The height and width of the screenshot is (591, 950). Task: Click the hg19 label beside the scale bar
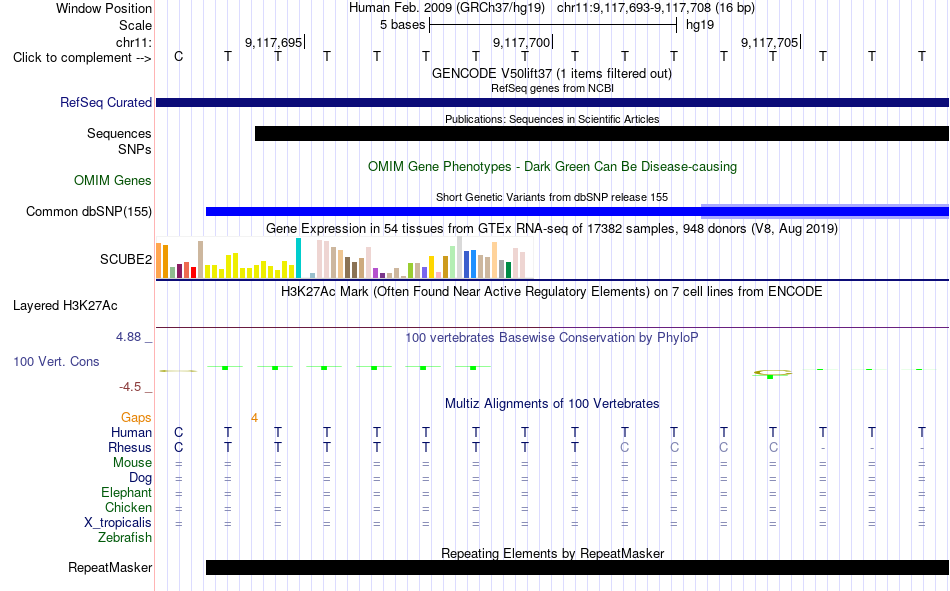pyautogui.click(x=700, y=25)
